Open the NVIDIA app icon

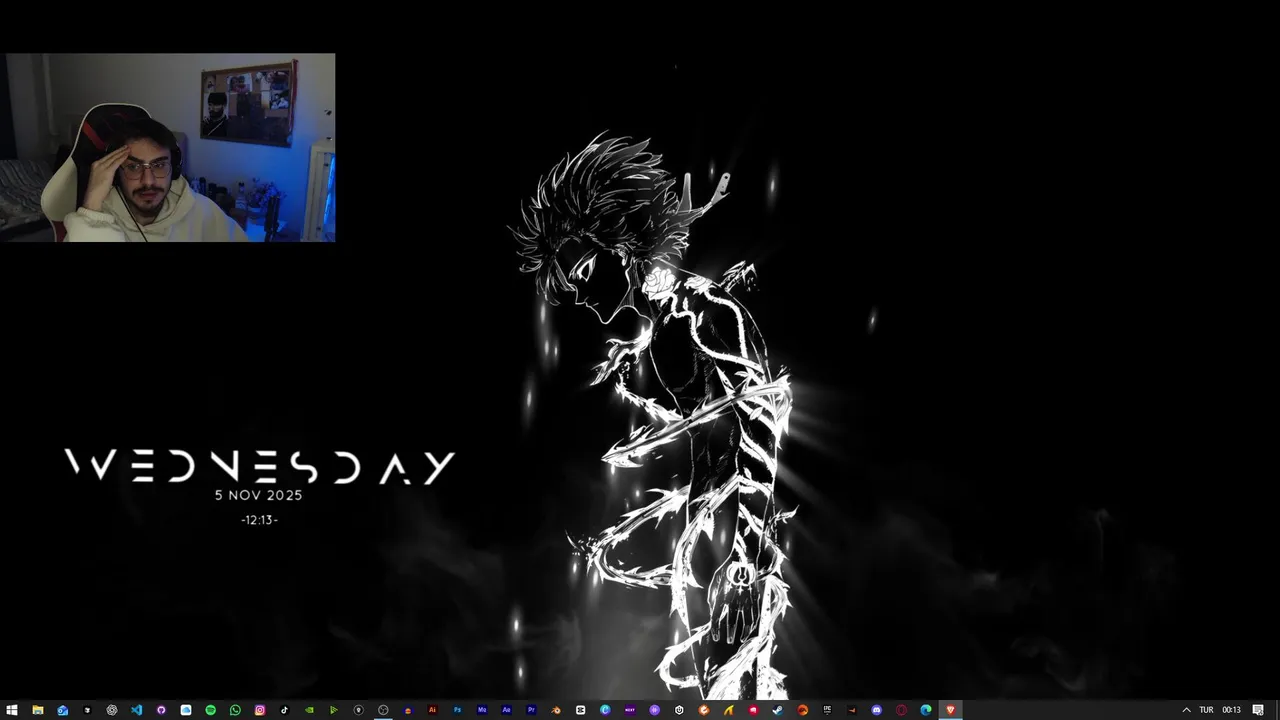click(x=309, y=710)
